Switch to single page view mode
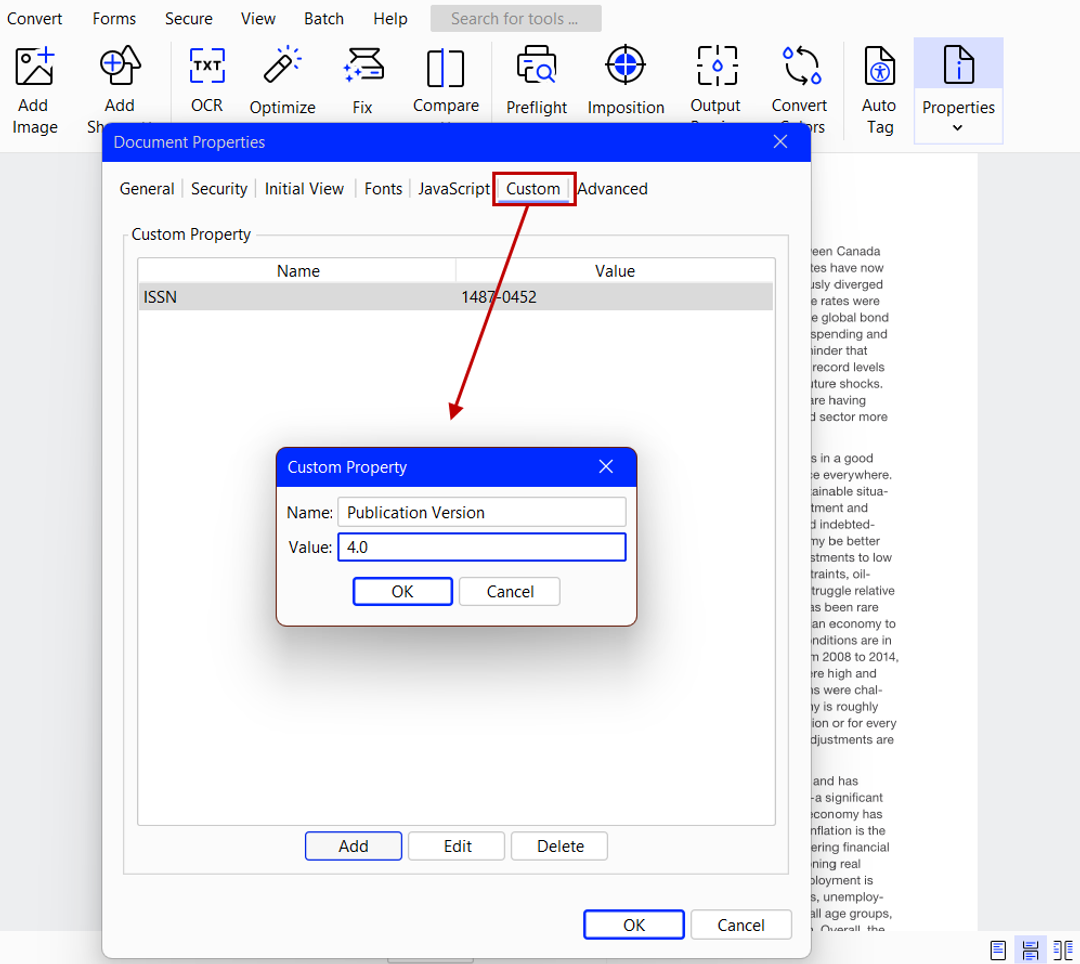 click(997, 950)
